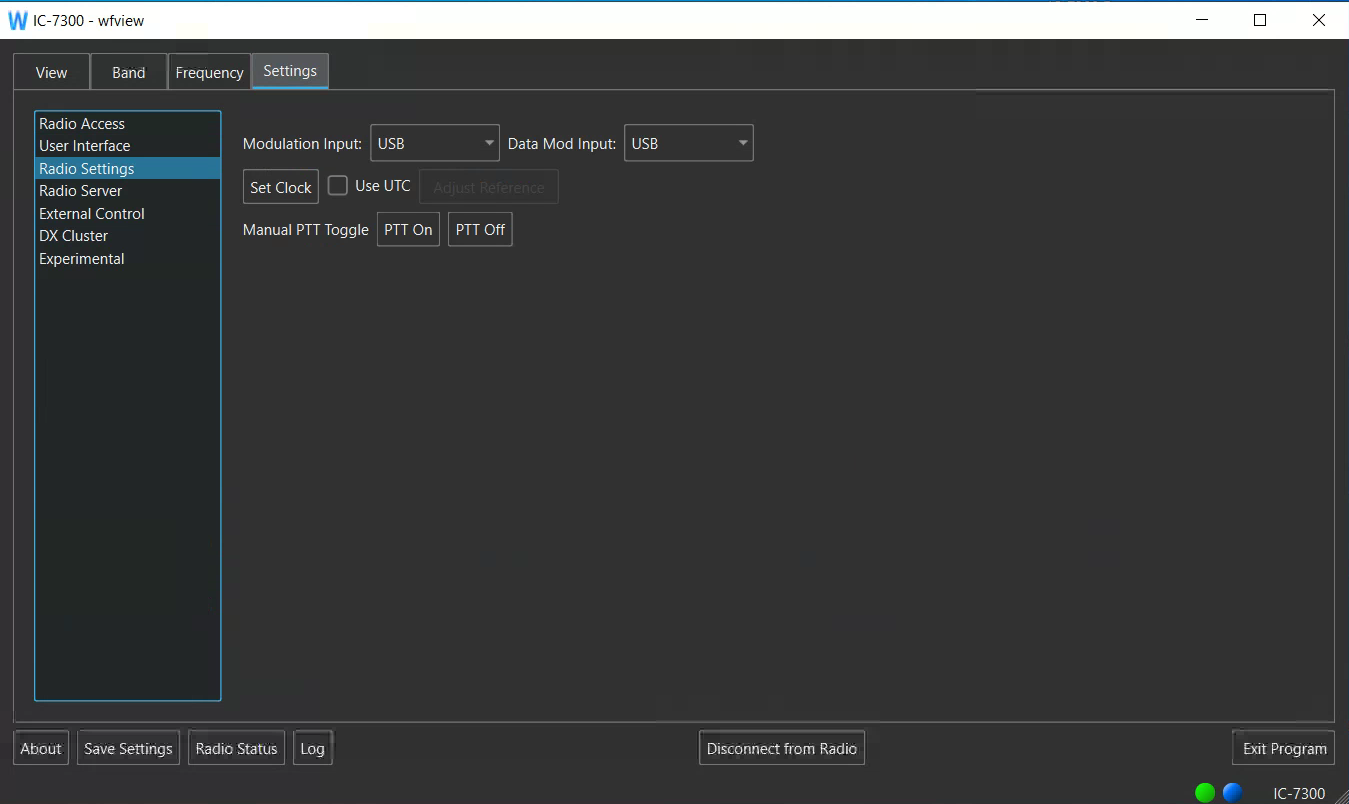Open the Modulation Input dropdown
This screenshot has width=1349, height=804.
tap(434, 143)
